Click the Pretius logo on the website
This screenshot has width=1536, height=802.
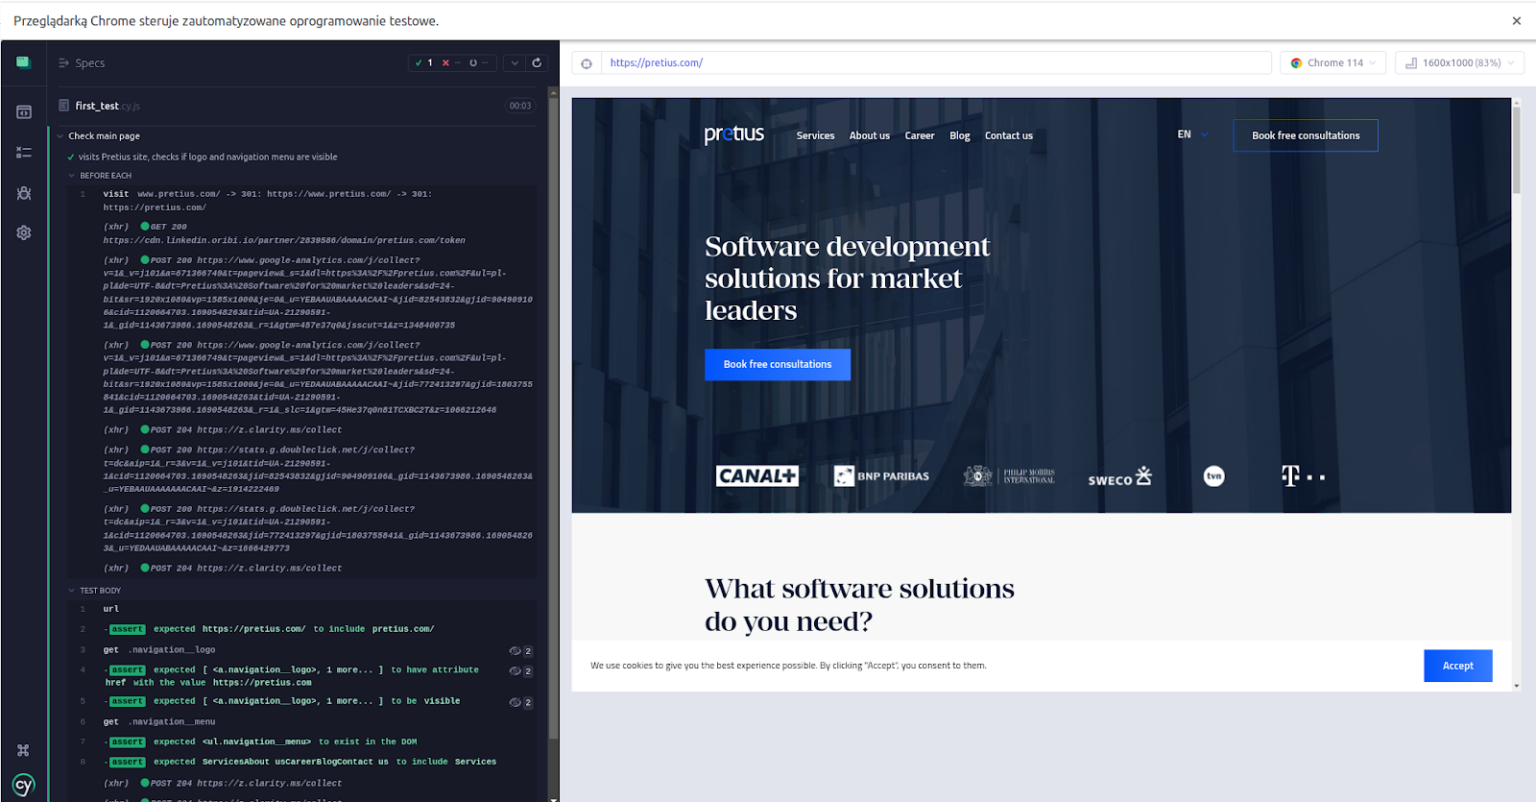click(x=734, y=135)
